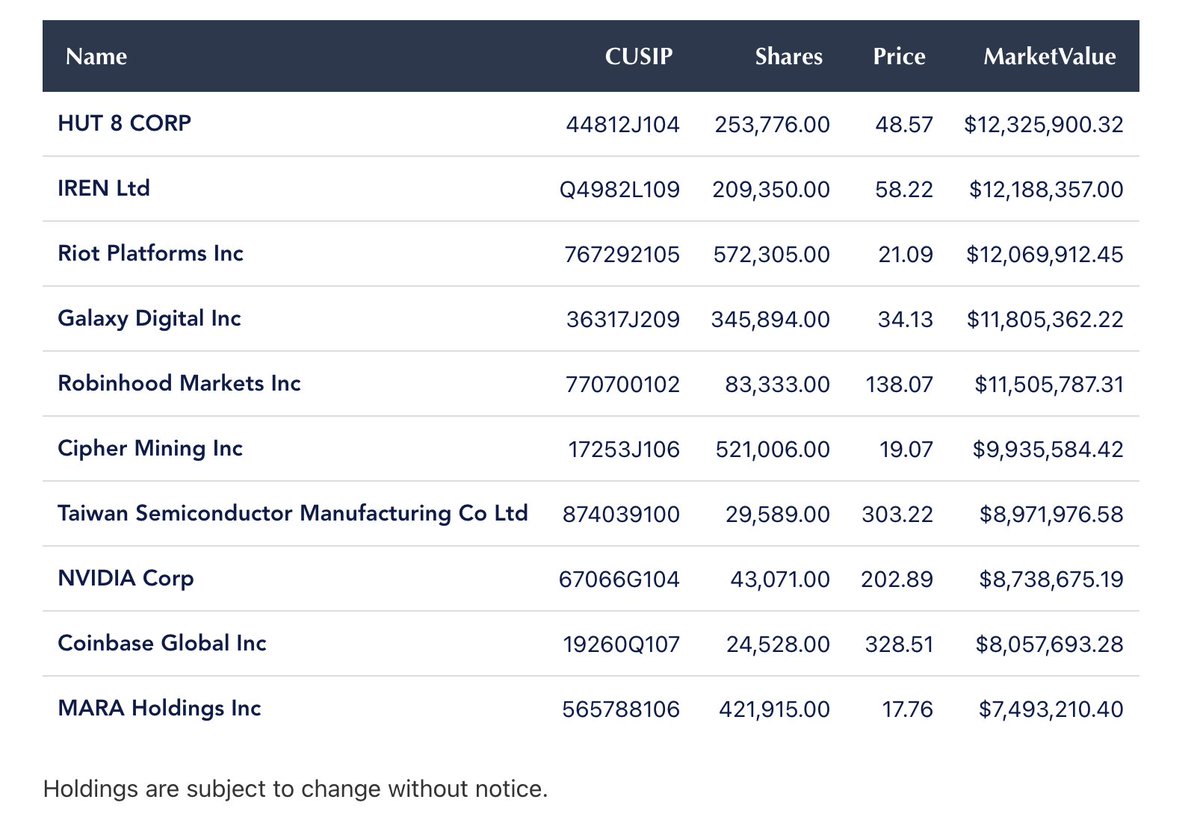Image resolution: width=1200 pixels, height=823 pixels.
Task: Click market value $8,971,976.58
Action: point(1051,515)
